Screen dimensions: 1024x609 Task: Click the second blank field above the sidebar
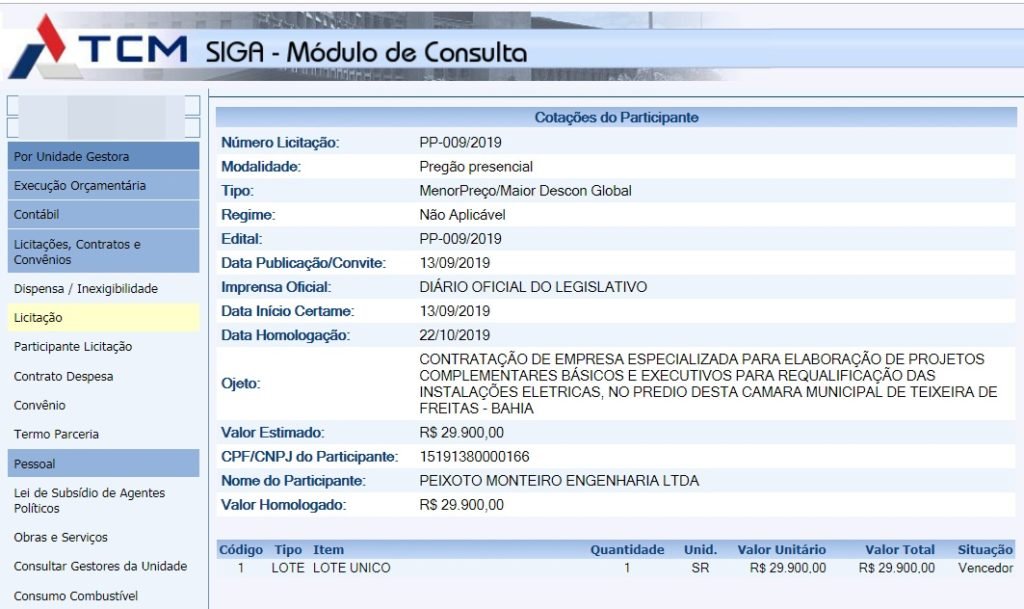103,128
